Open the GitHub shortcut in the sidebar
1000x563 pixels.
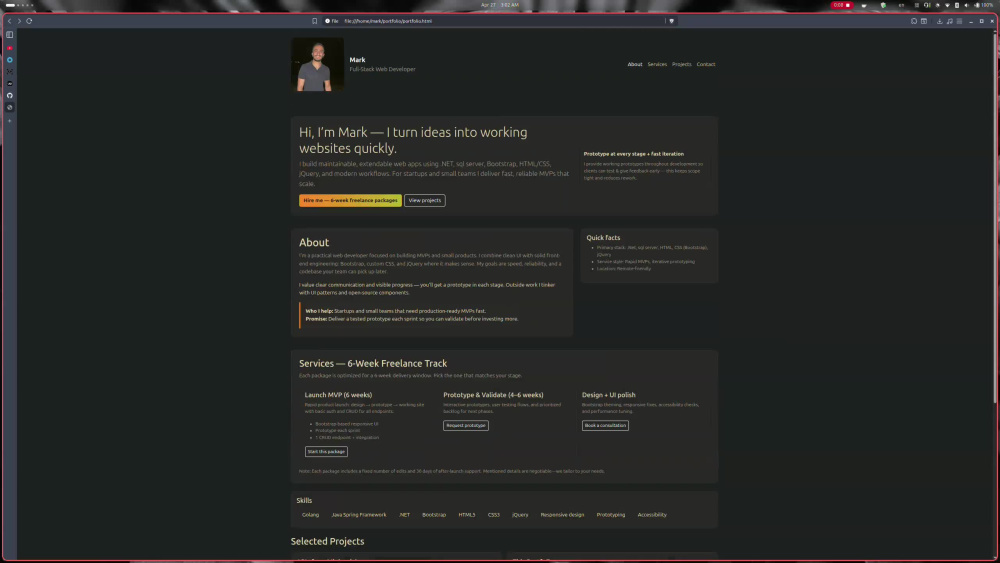point(10,96)
